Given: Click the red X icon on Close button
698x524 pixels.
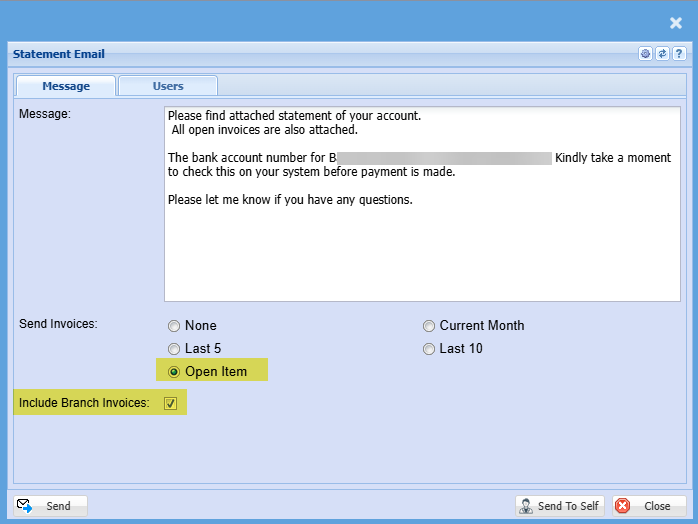Looking at the screenshot, I should pyautogui.click(x=623, y=505).
